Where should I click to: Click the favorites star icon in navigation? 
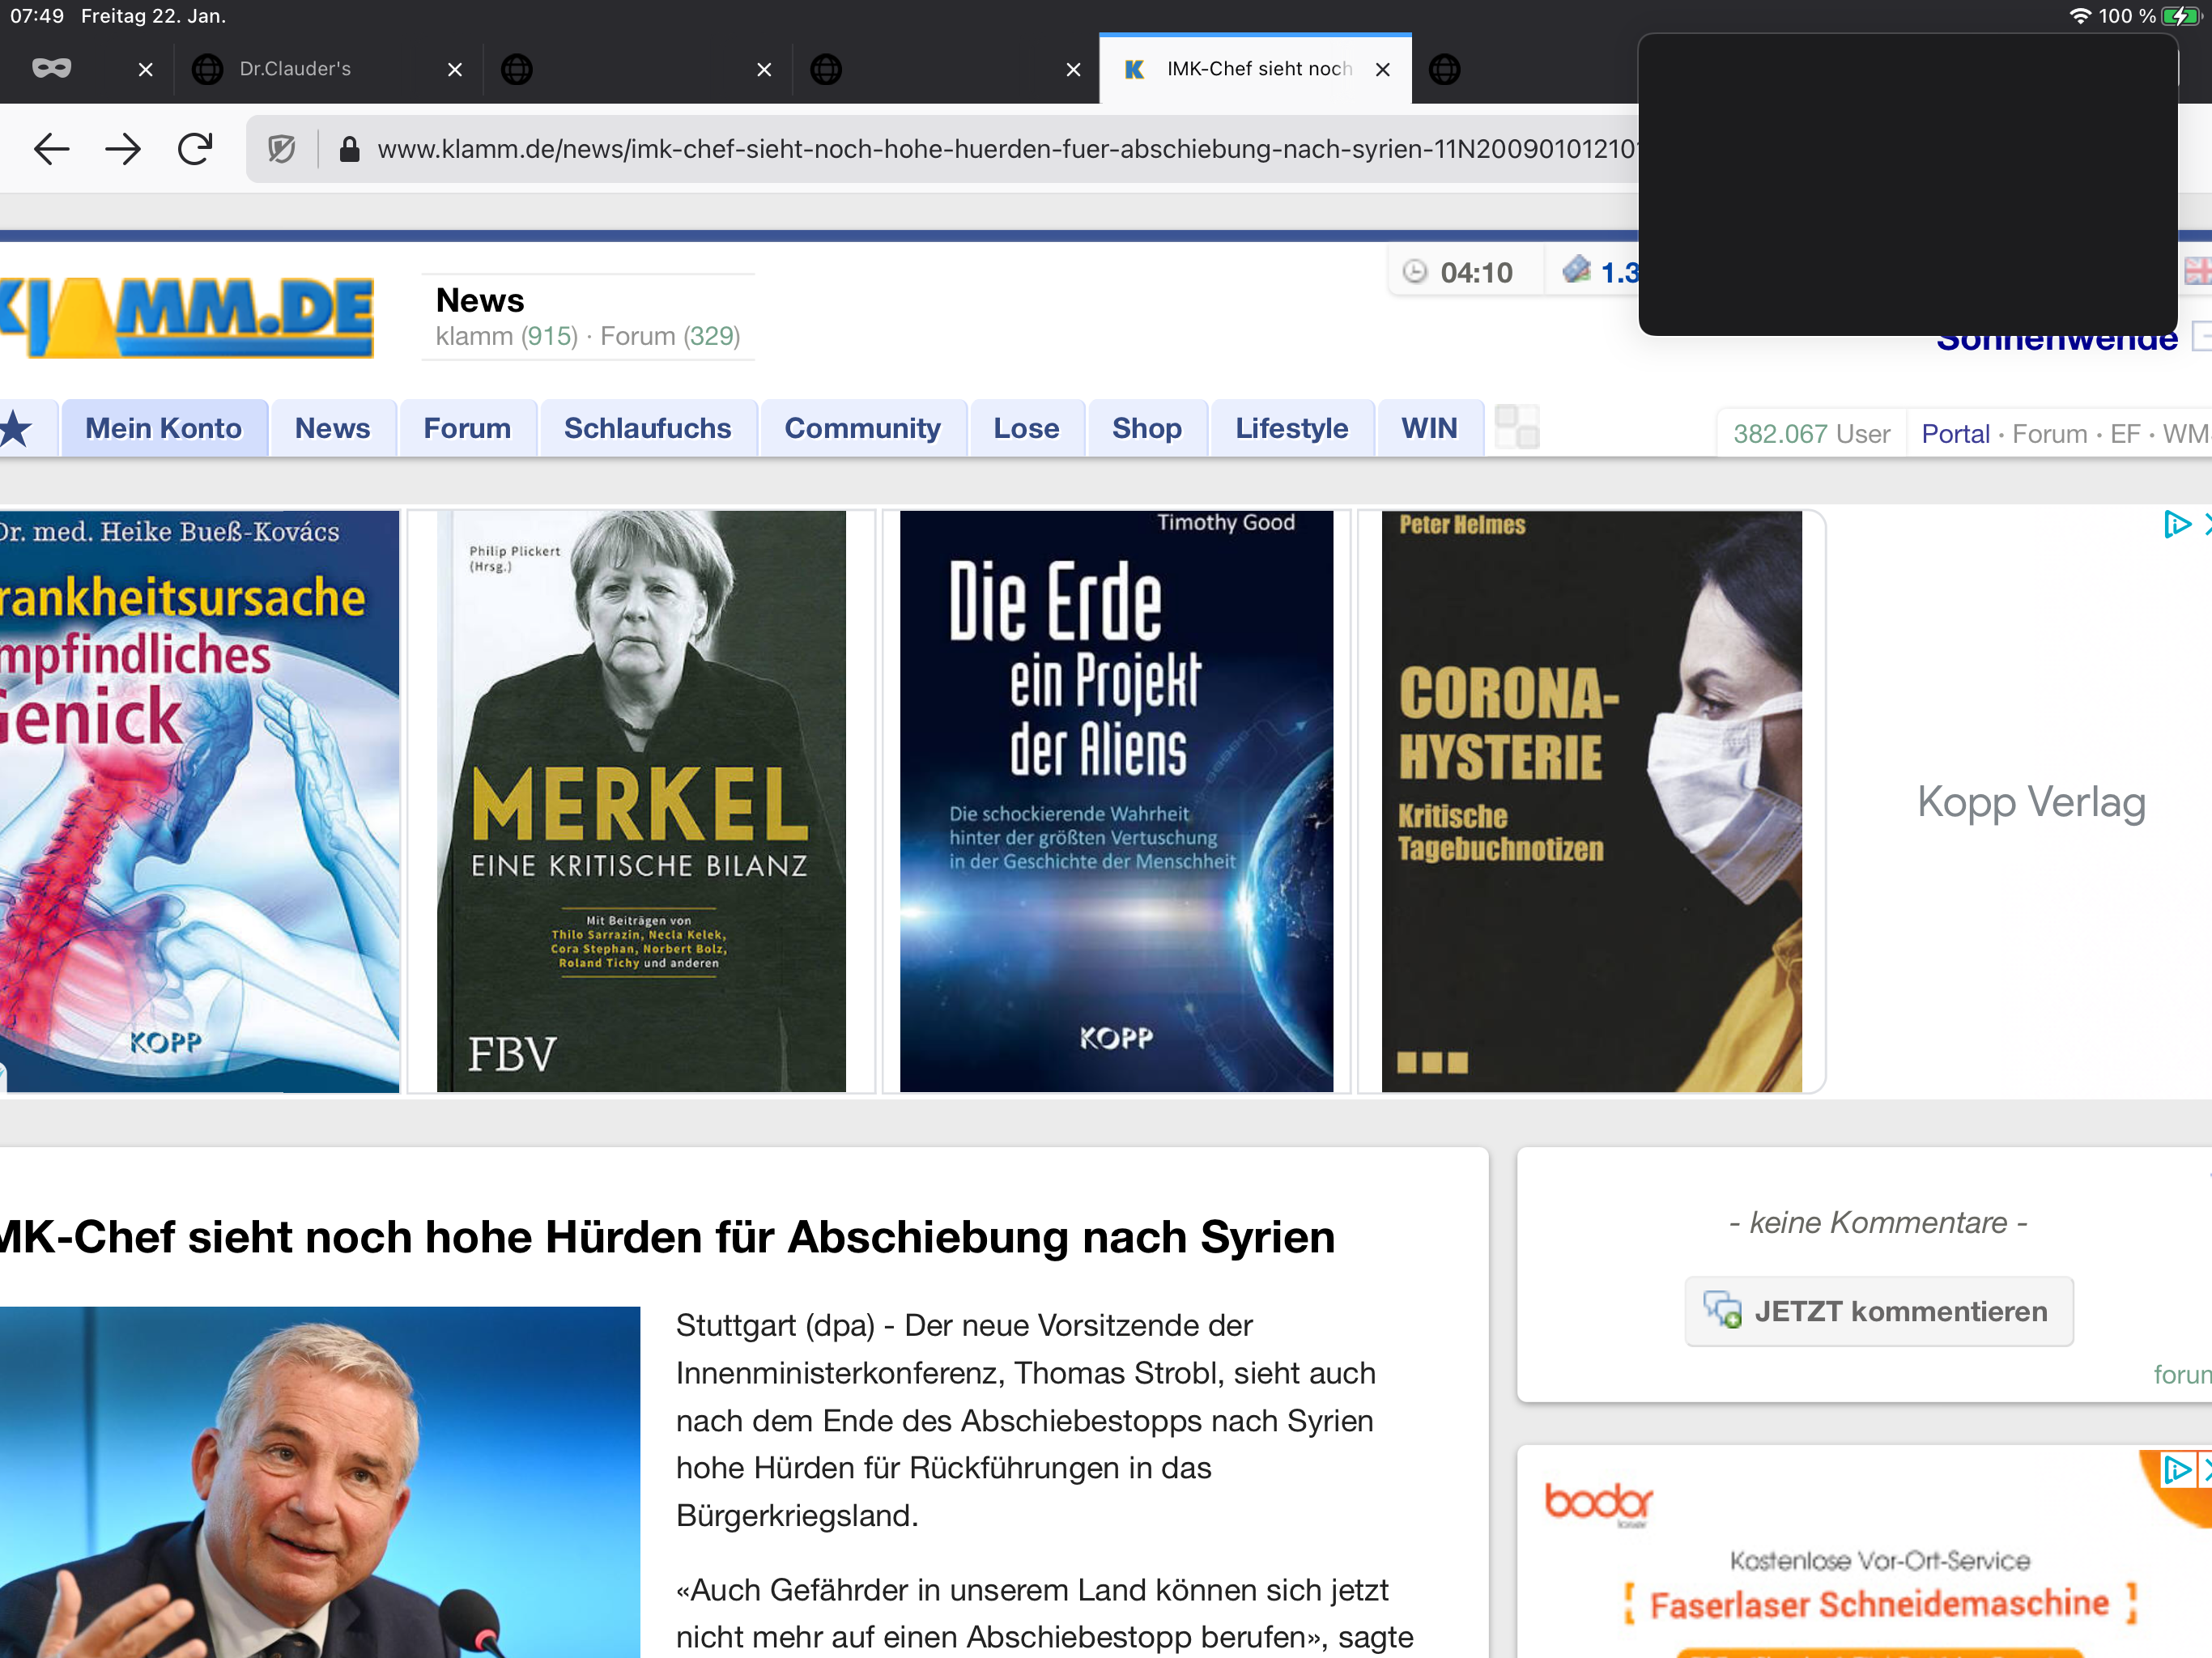pos(16,429)
